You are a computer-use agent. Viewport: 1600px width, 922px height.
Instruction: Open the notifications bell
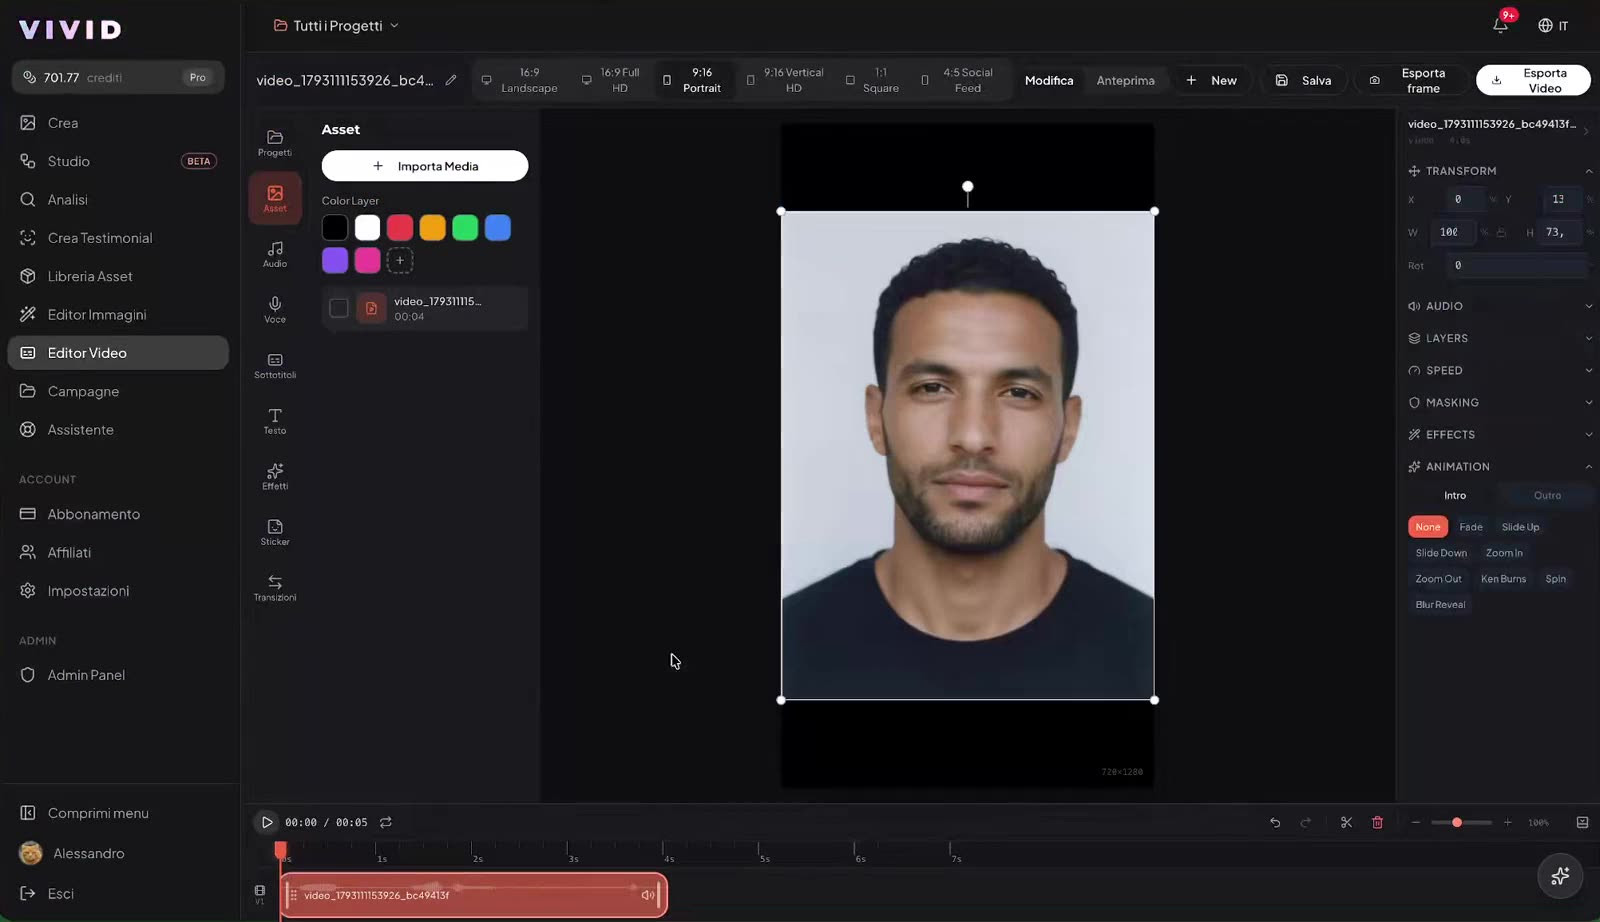coord(1500,25)
